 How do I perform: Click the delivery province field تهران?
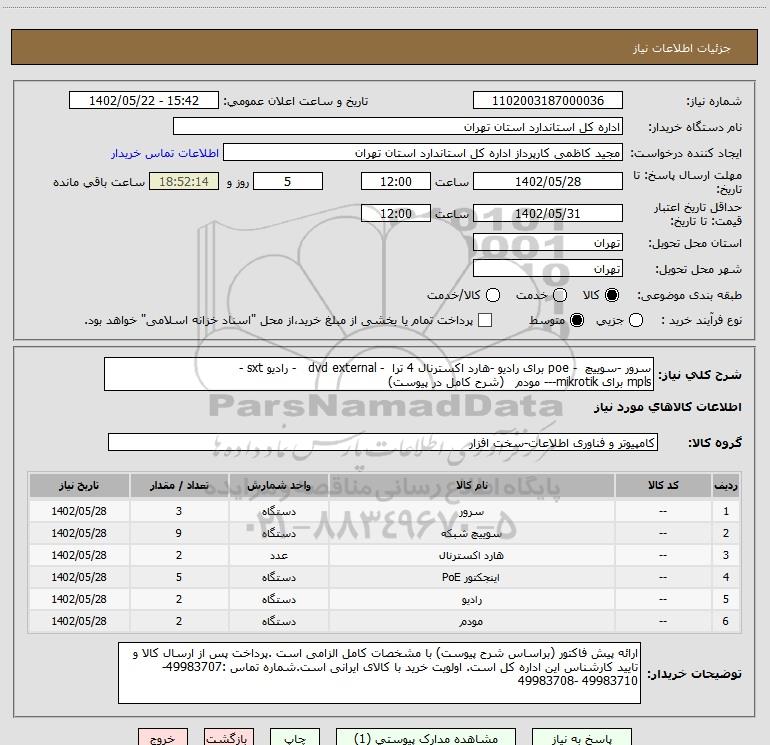[x=548, y=243]
